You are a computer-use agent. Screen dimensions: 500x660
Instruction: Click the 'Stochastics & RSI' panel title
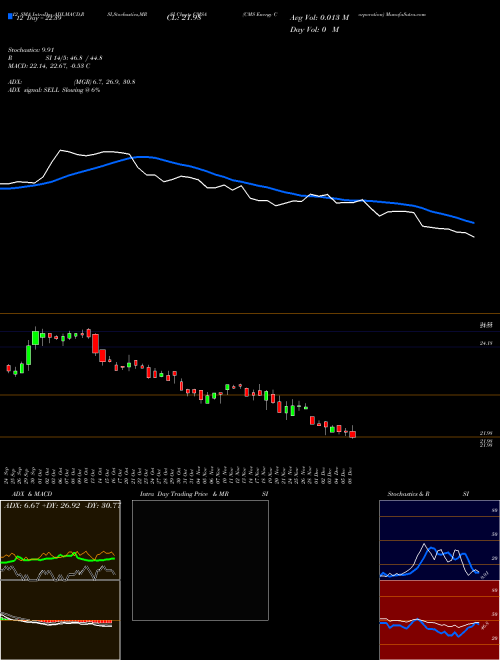pos(428,494)
